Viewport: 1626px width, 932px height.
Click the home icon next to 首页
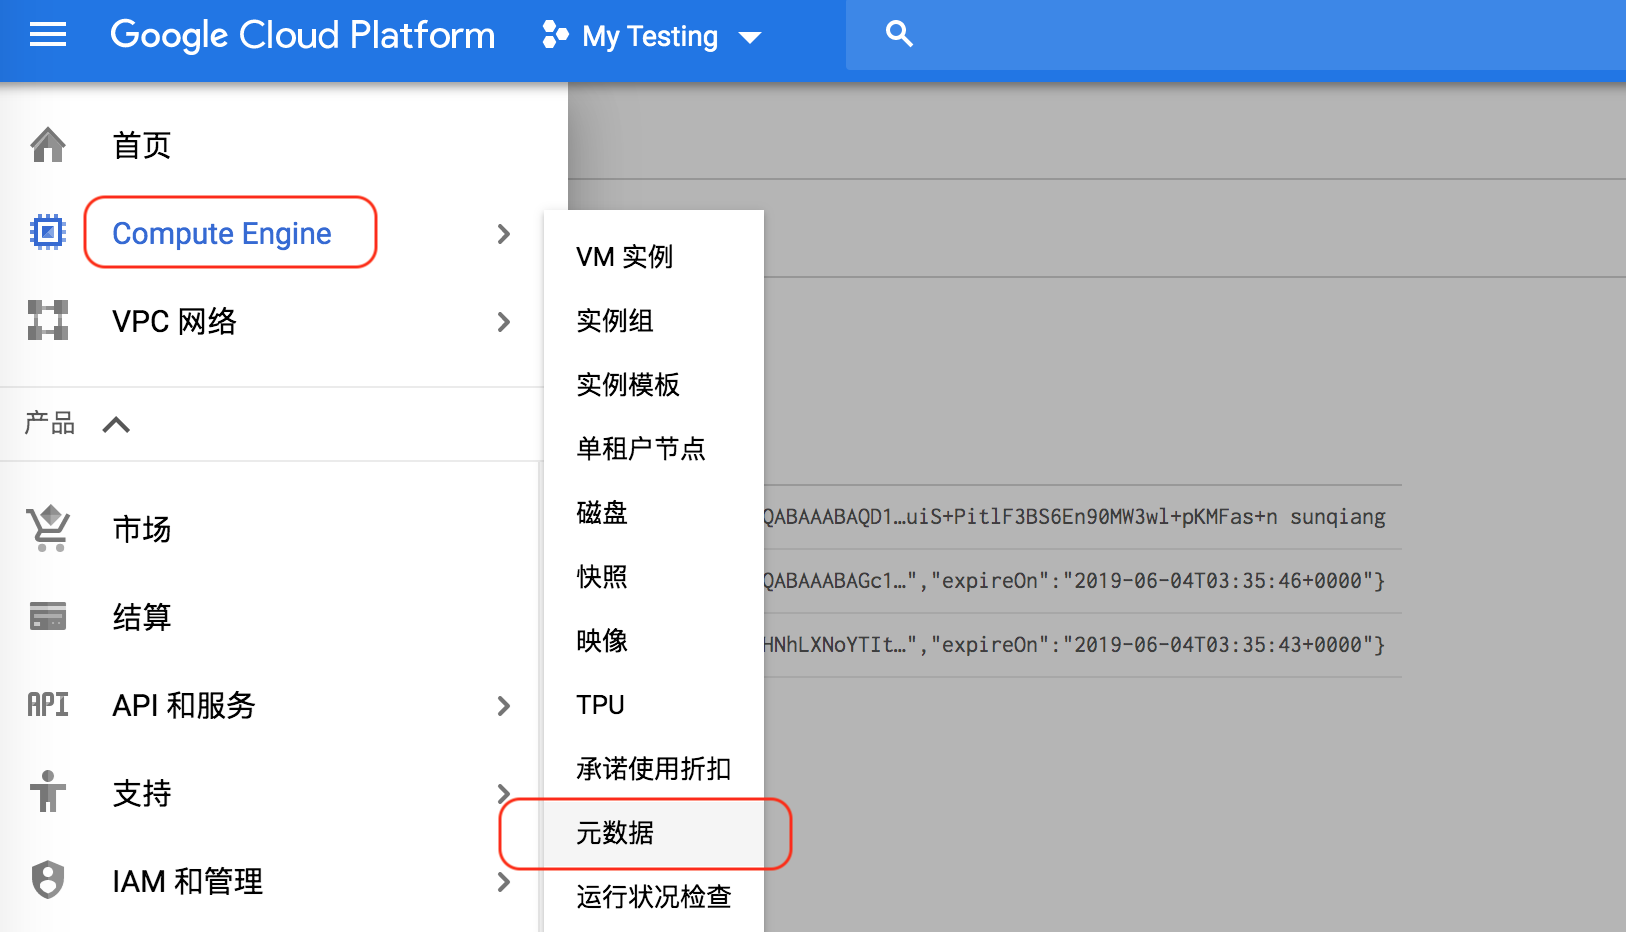click(x=47, y=144)
